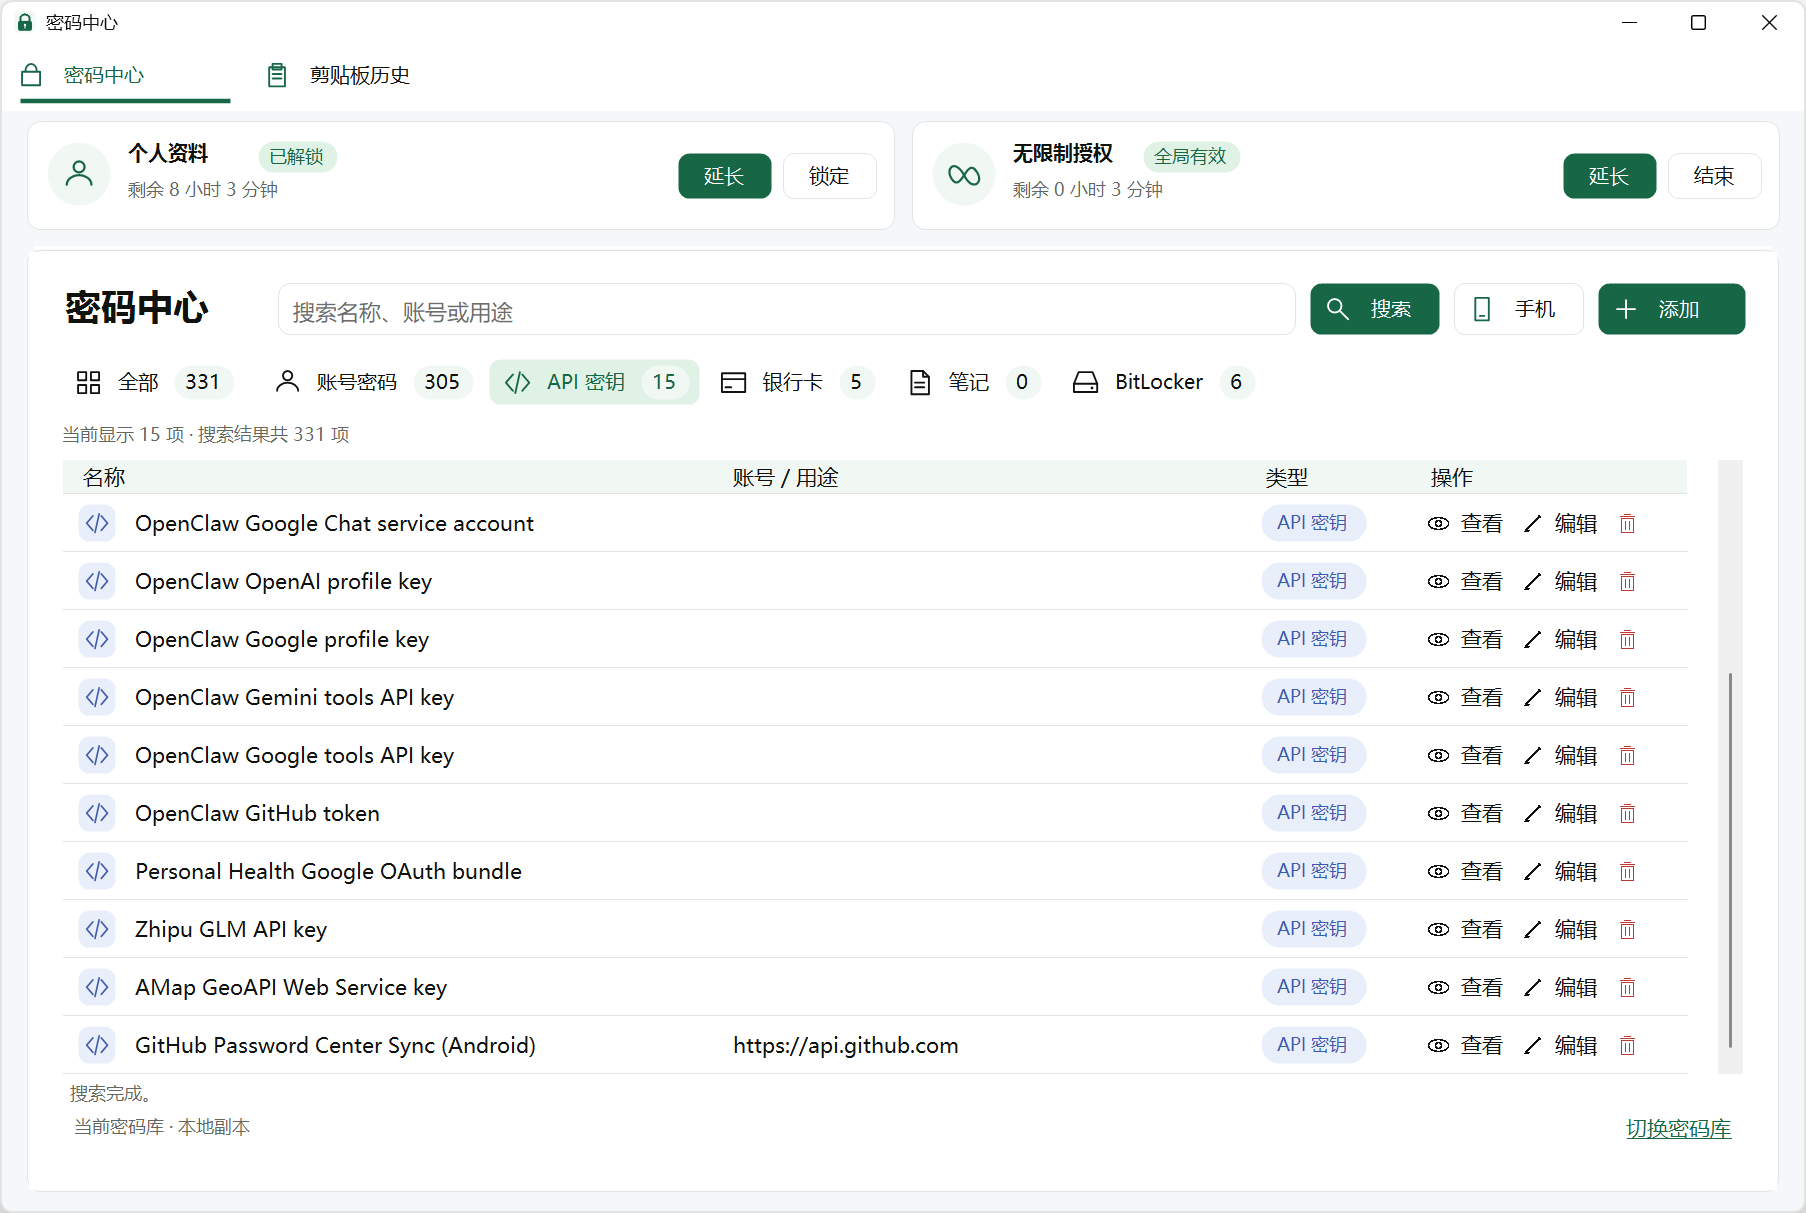Click 查看 on the AMap GeoAPI Web Service key row

[x=1465, y=988]
